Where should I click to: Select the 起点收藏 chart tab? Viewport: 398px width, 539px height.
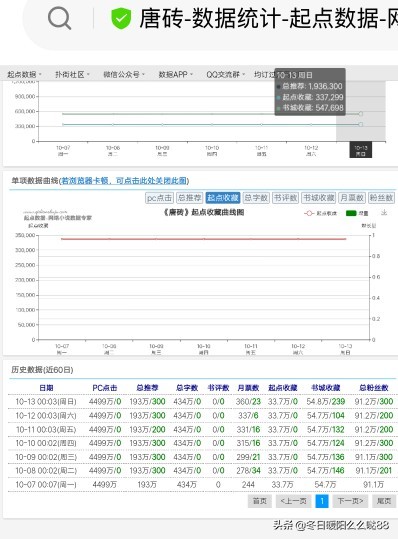pyautogui.click(x=223, y=198)
